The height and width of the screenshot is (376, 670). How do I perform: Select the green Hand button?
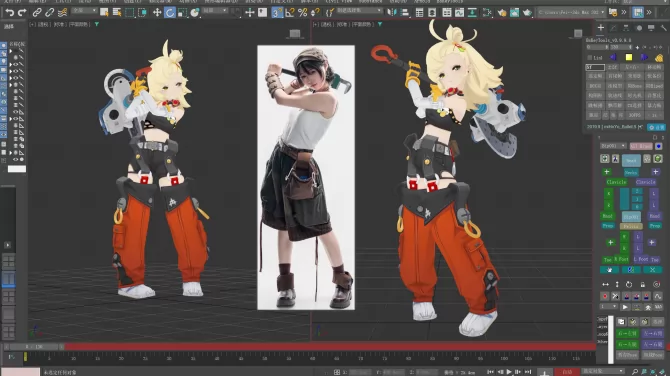[x=607, y=216]
